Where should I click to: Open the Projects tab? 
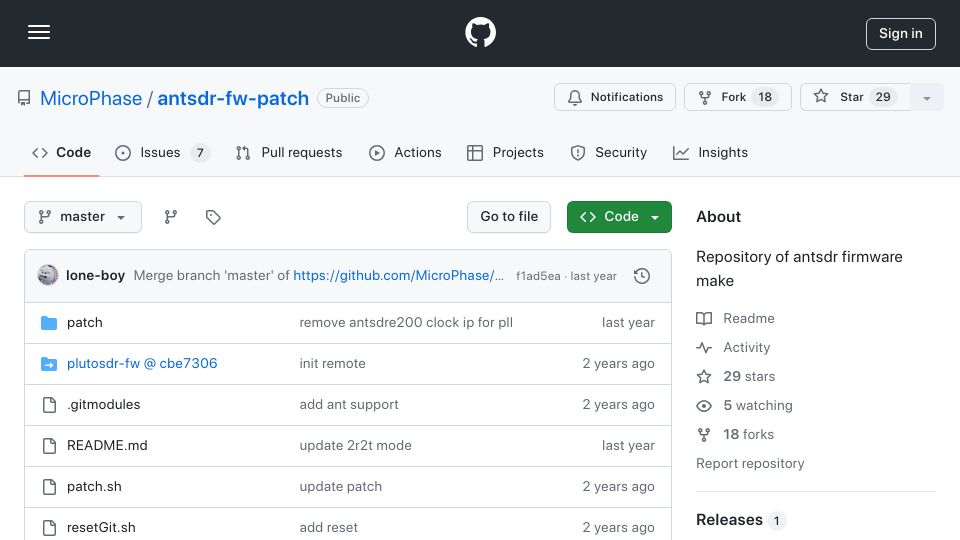pyautogui.click(x=505, y=152)
